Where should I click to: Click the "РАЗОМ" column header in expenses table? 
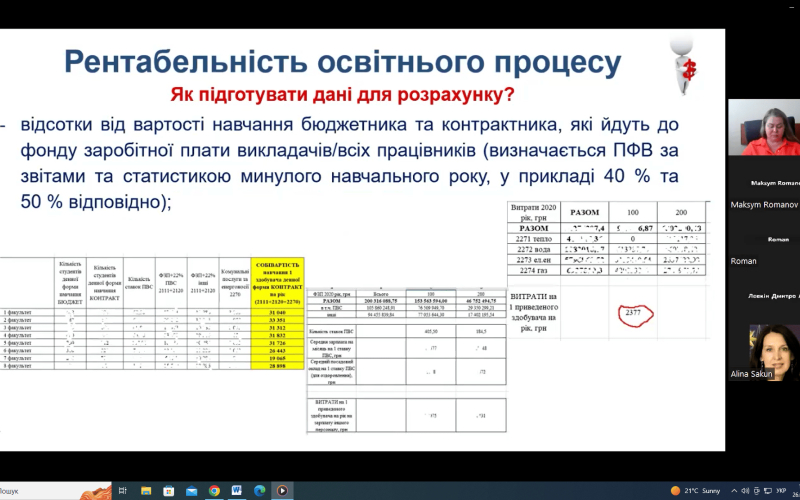pyautogui.click(x=585, y=212)
